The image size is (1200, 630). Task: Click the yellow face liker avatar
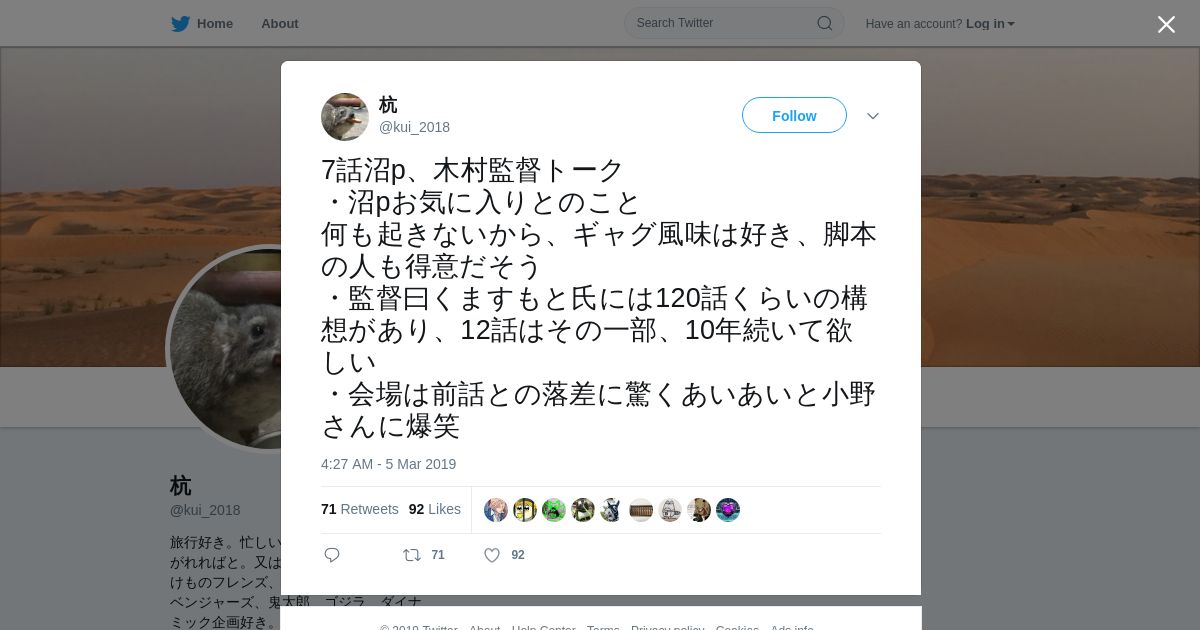tap(525, 510)
